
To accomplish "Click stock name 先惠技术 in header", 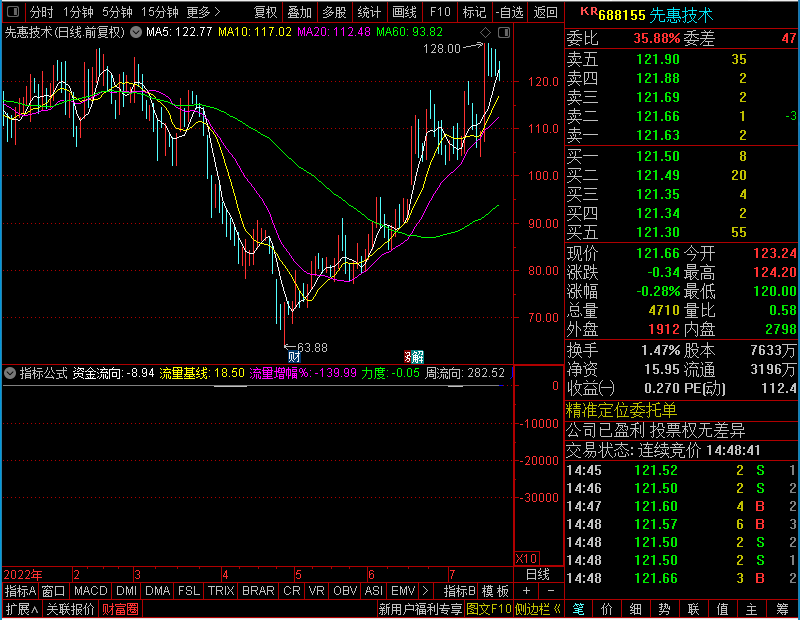I will tap(681, 15).
